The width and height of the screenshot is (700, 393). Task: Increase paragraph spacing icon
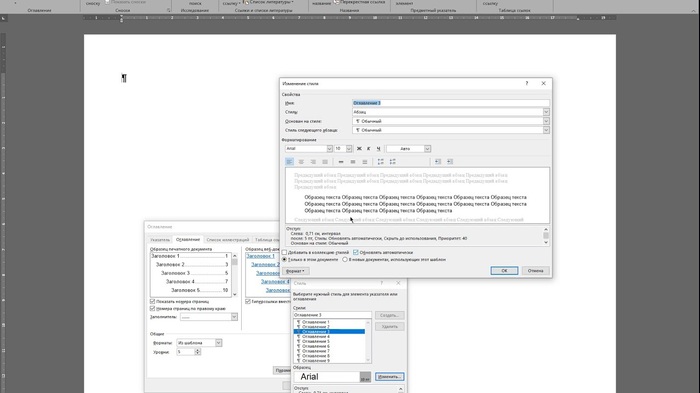[x=381, y=162]
